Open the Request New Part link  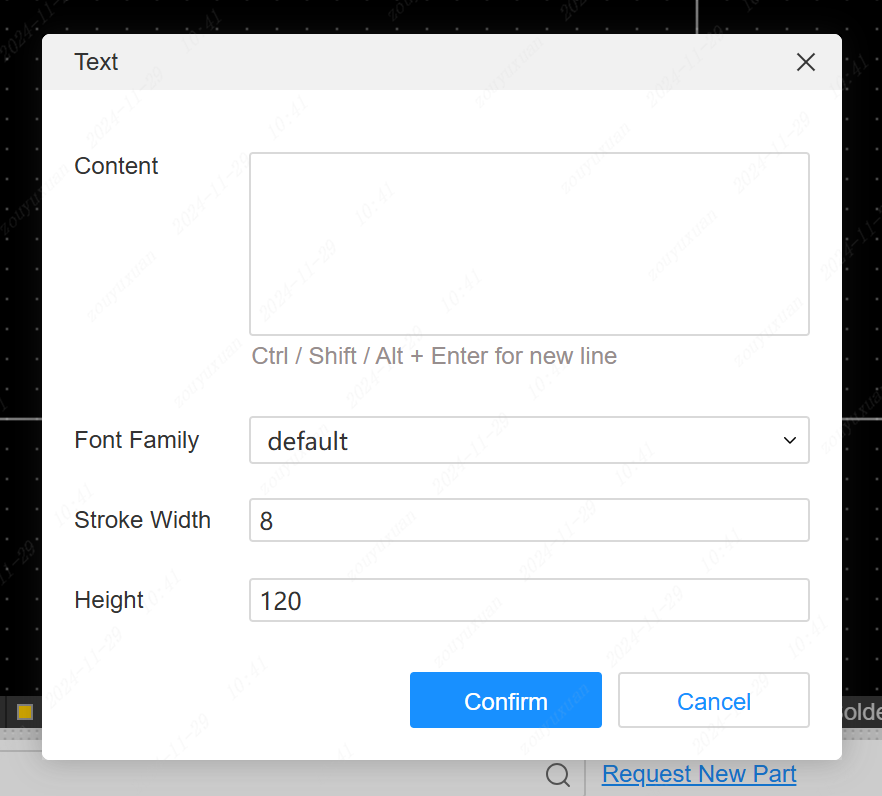coord(699,775)
